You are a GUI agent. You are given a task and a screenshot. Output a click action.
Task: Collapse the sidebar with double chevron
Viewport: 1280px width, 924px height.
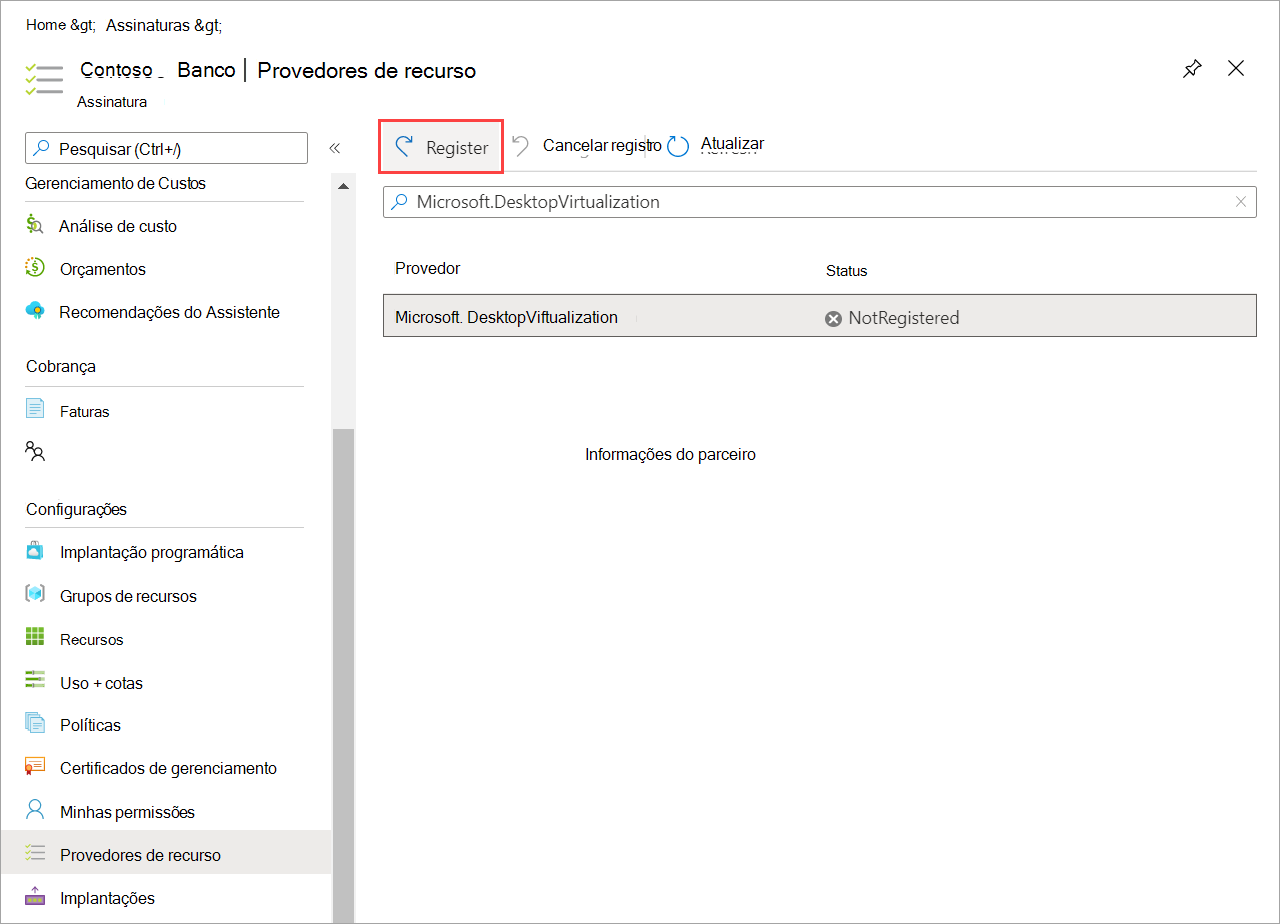(335, 148)
